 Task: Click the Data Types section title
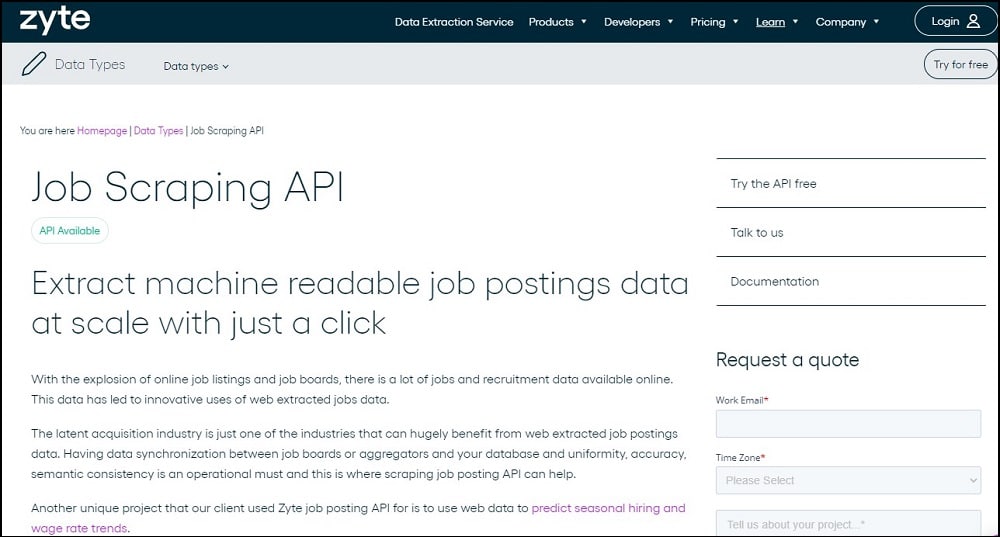pos(90,64)
